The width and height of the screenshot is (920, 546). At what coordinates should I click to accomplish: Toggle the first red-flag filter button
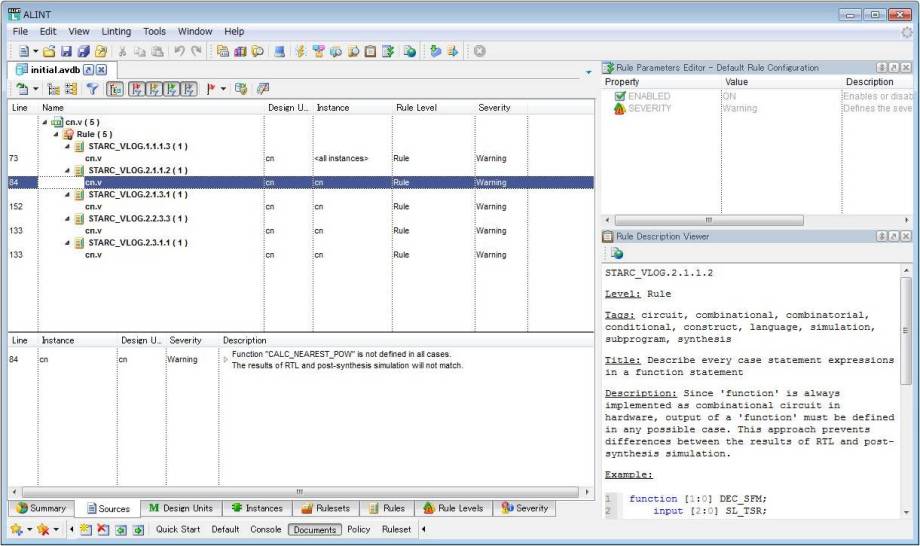pyautogui.click(x=136, y=89)
